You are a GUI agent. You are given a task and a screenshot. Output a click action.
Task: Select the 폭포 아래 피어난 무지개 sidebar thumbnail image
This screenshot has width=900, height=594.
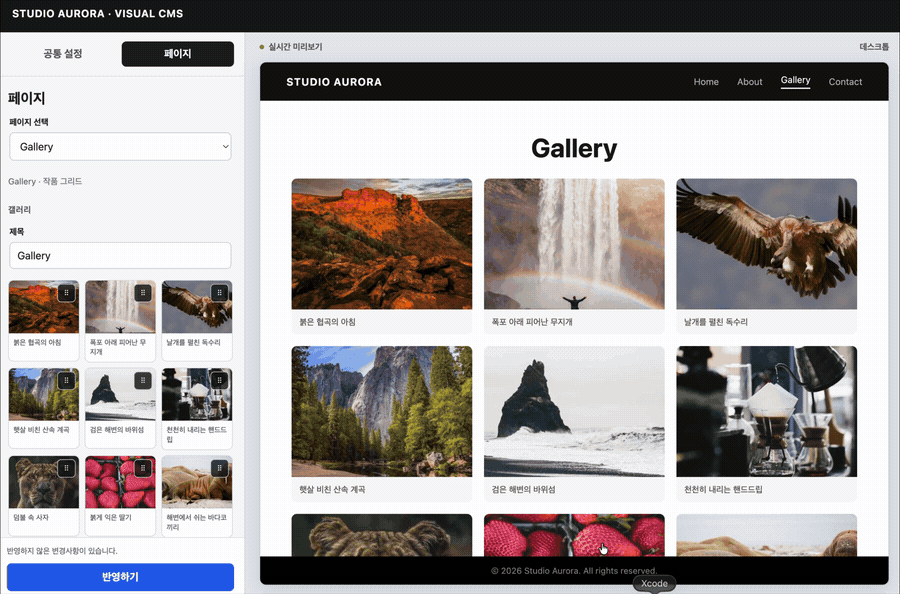[x=120, y=307]
